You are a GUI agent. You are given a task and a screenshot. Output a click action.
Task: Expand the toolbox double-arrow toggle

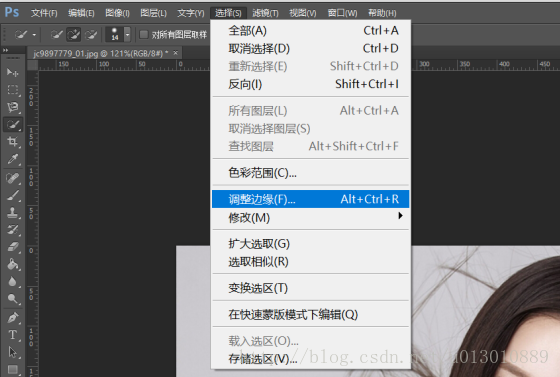(6, 50)
